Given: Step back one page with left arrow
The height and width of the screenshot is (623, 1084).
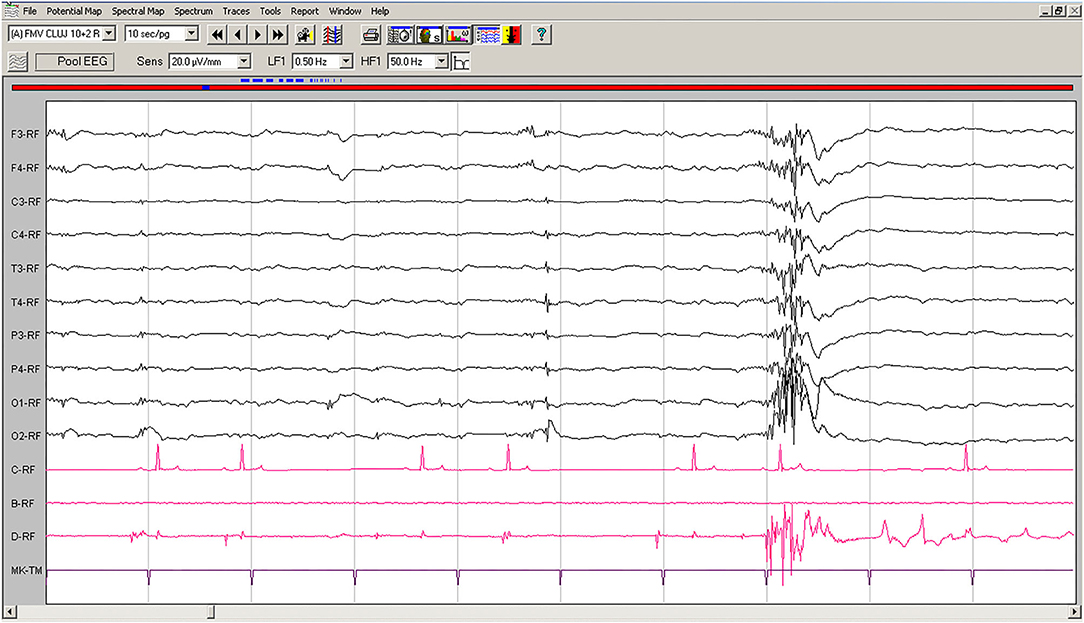Looking at the screenshot, I should coord(238,35).
